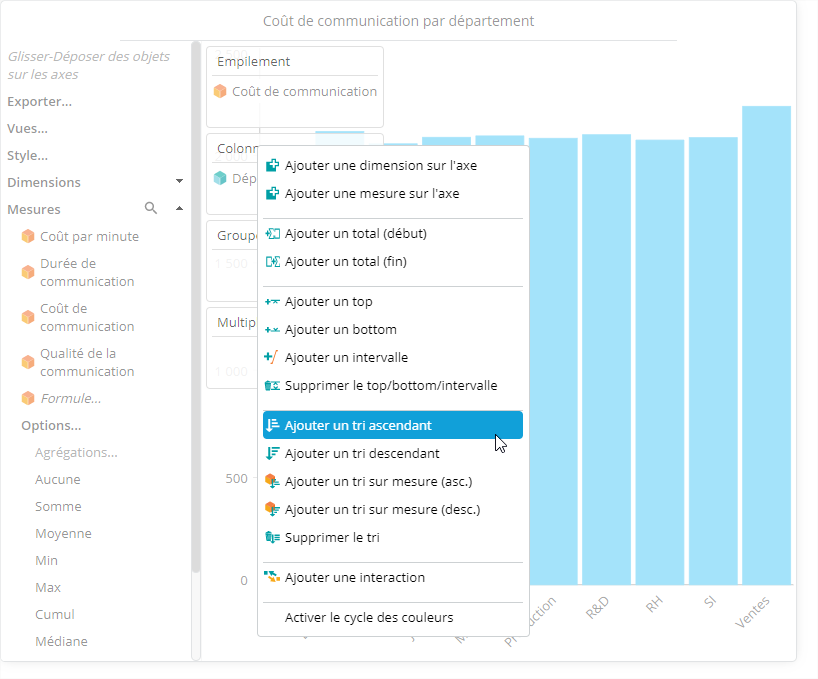Viewport: 818px width, 679px height.
Task: Click the add top icon in menu
Action: (x=272, y=302)
